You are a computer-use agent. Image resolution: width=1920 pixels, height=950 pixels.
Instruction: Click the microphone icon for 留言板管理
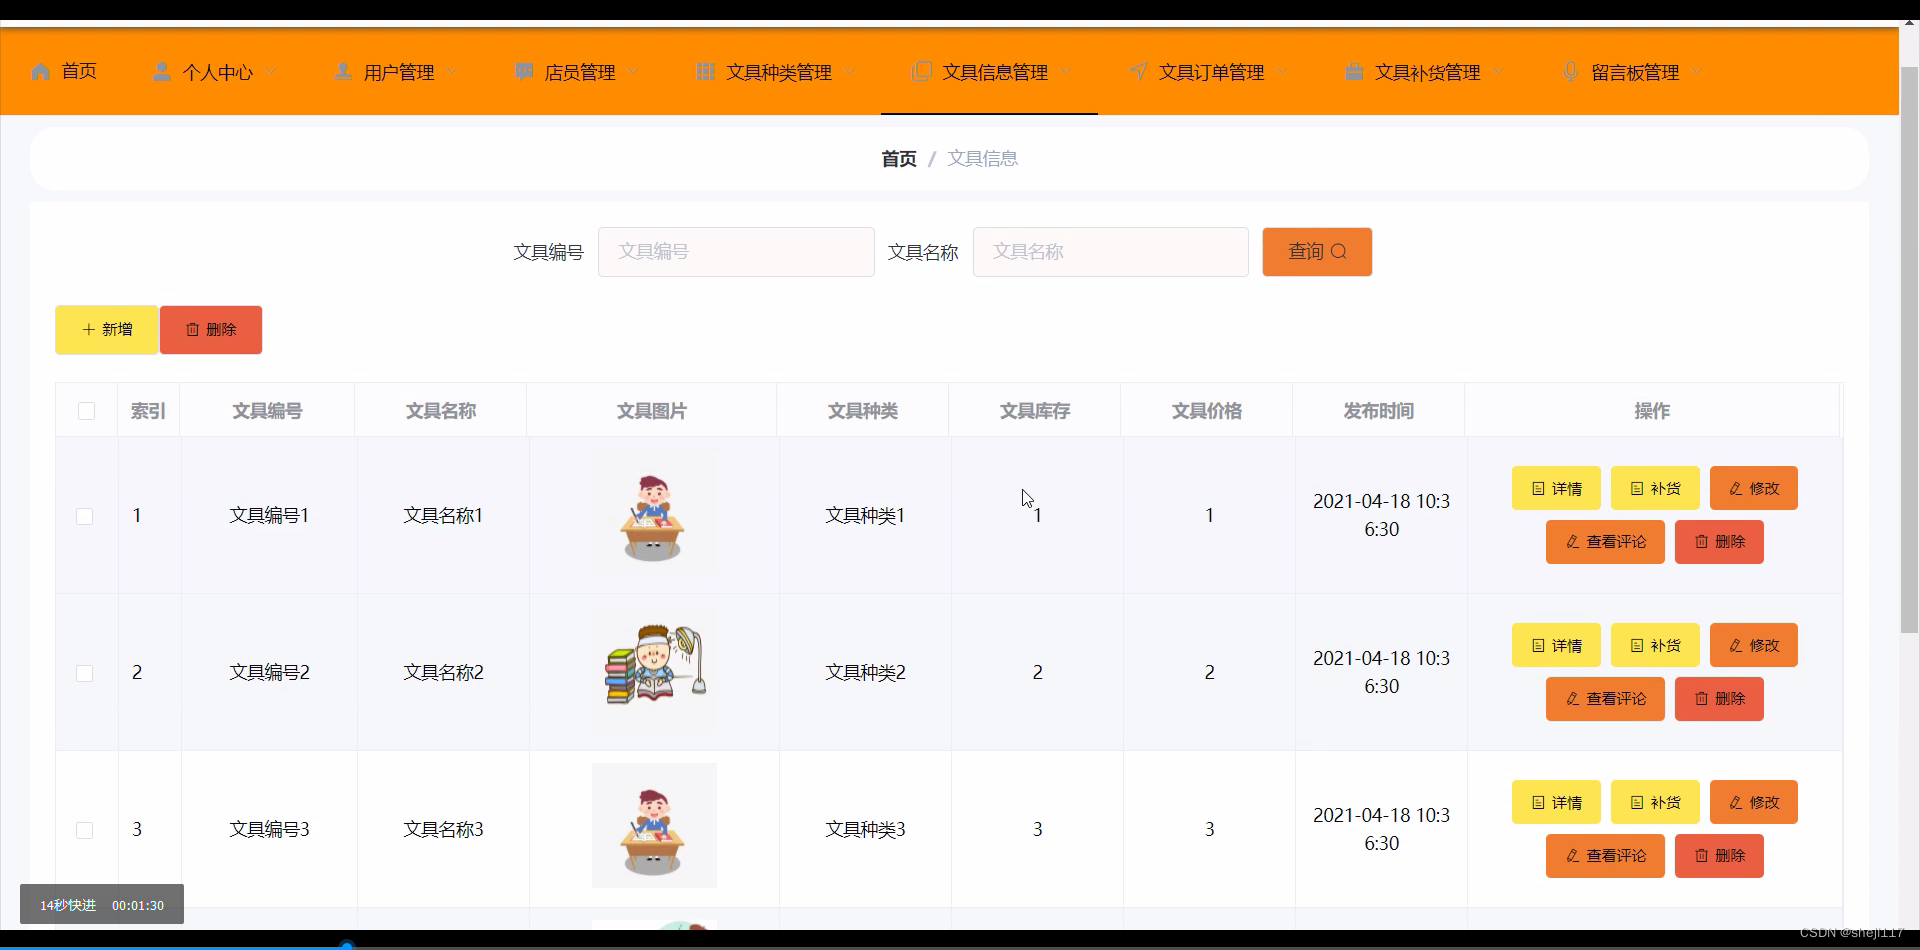tap(1568, 71)
